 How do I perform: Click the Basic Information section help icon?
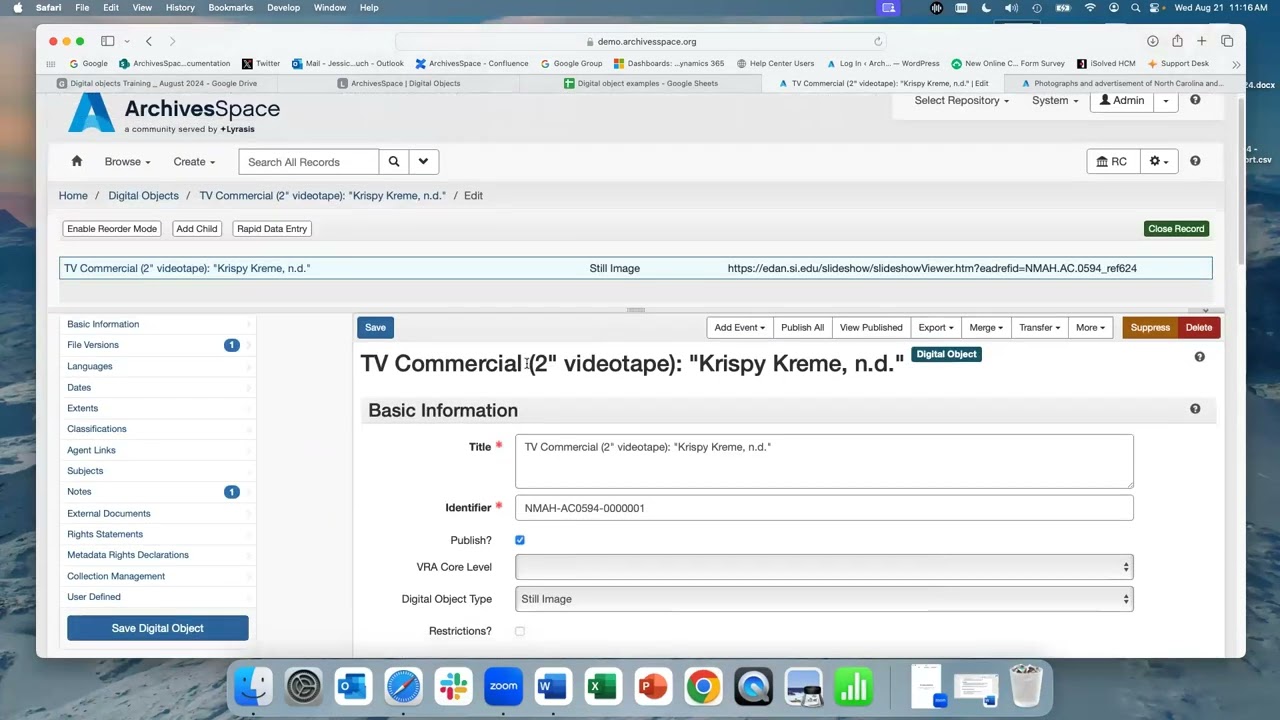point(1195,409)
